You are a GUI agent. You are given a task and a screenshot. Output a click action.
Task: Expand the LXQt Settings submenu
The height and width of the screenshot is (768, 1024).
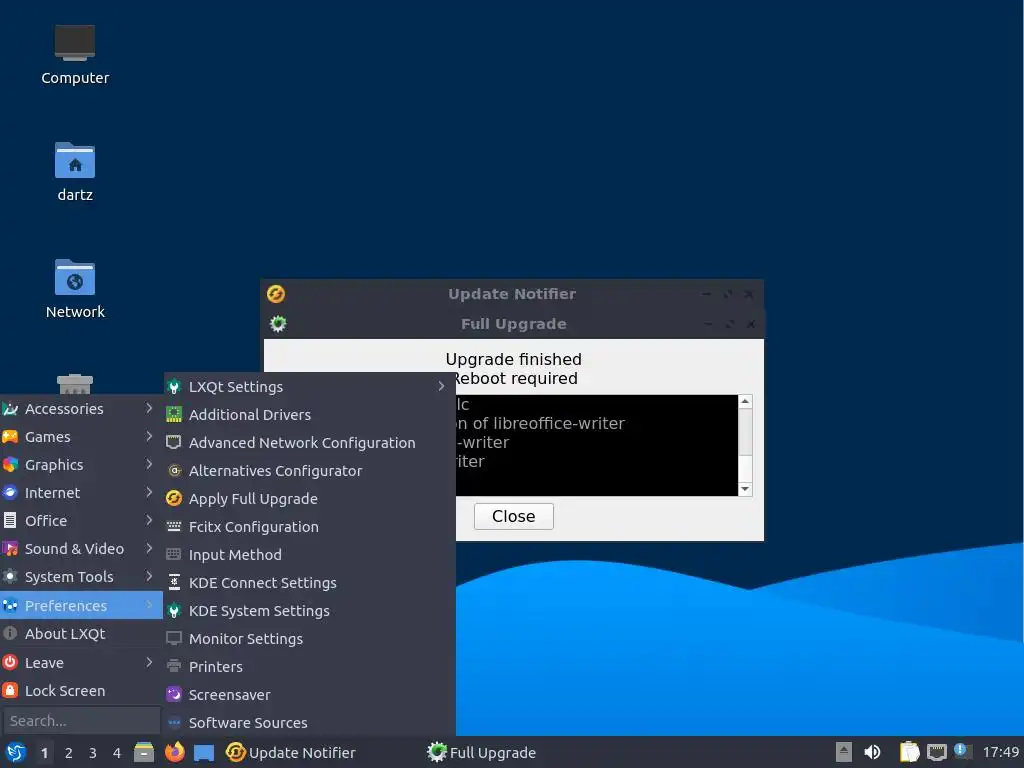(x=310, y=387)
